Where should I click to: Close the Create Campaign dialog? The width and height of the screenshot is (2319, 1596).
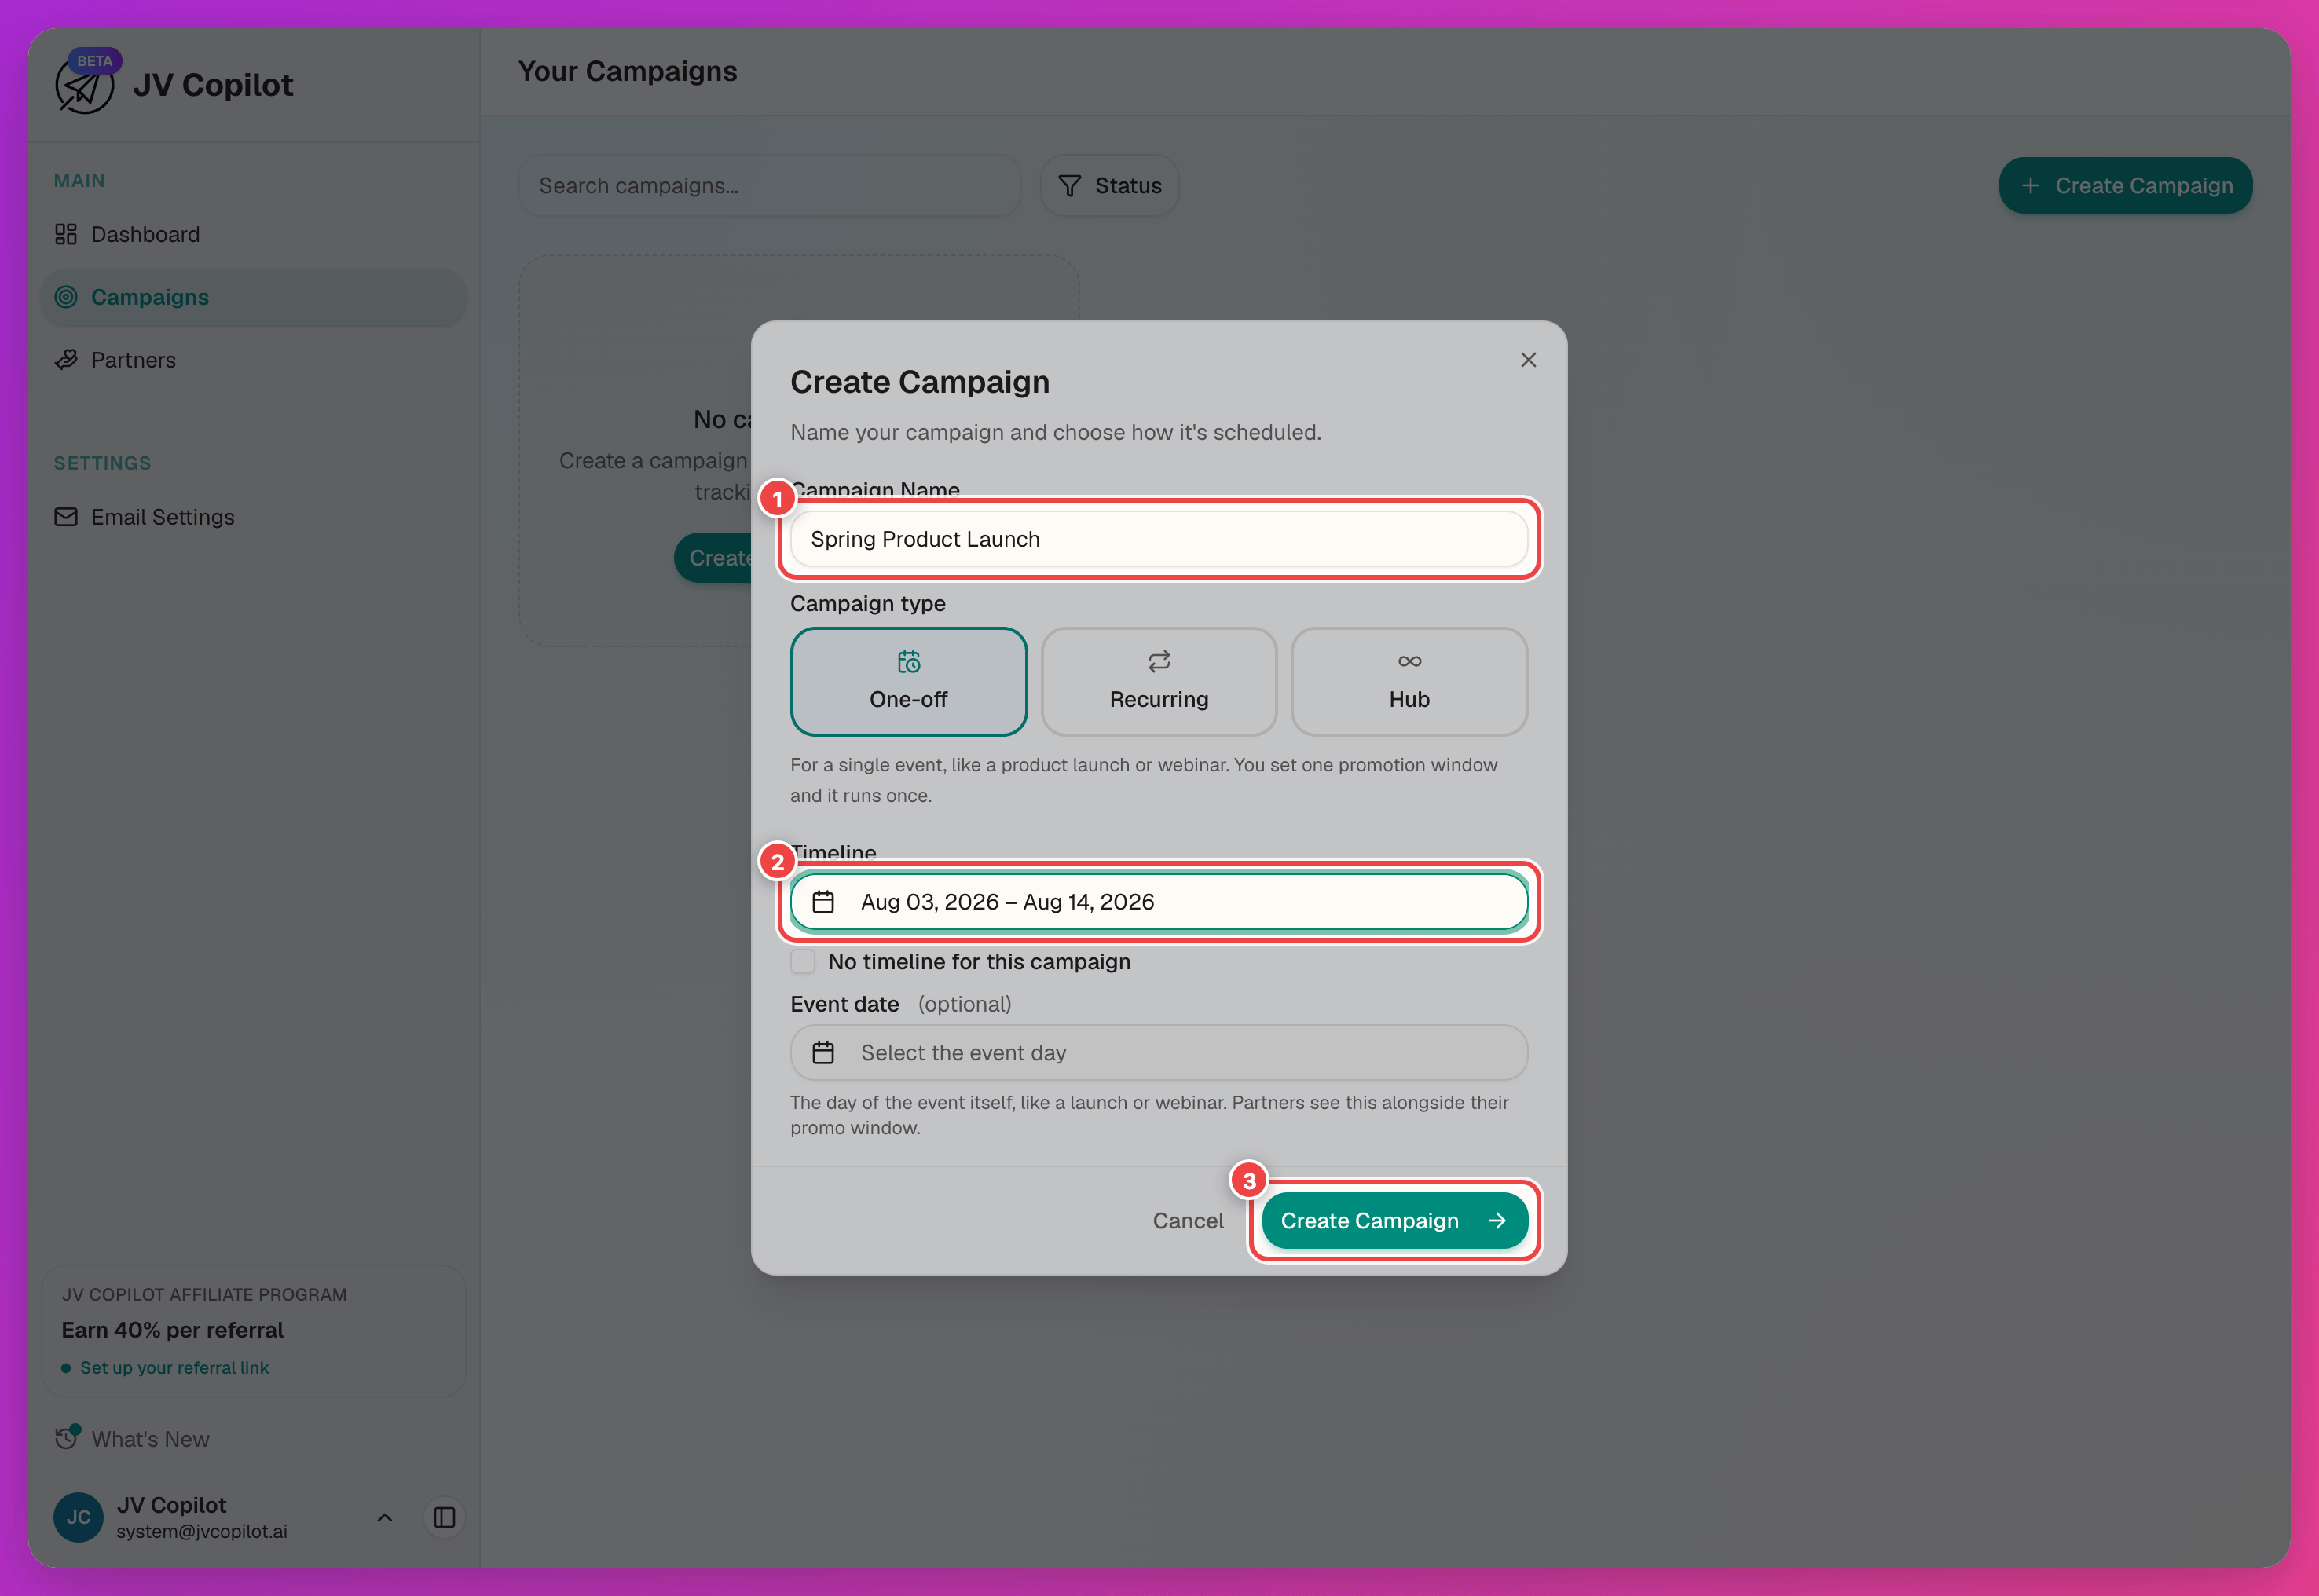point(1528,360)
